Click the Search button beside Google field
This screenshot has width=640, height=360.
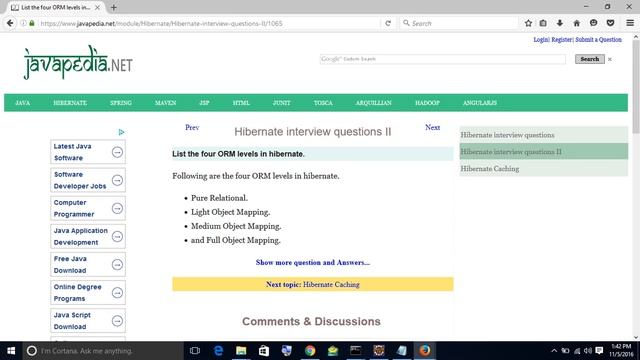590,59
